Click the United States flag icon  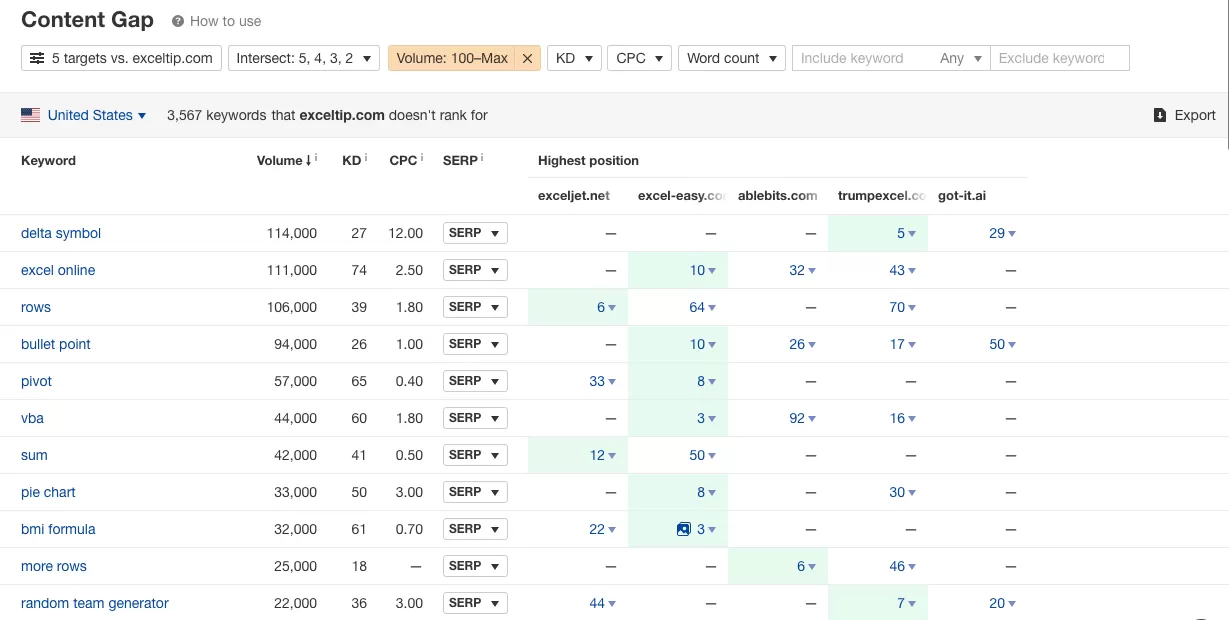pos(31,115)
